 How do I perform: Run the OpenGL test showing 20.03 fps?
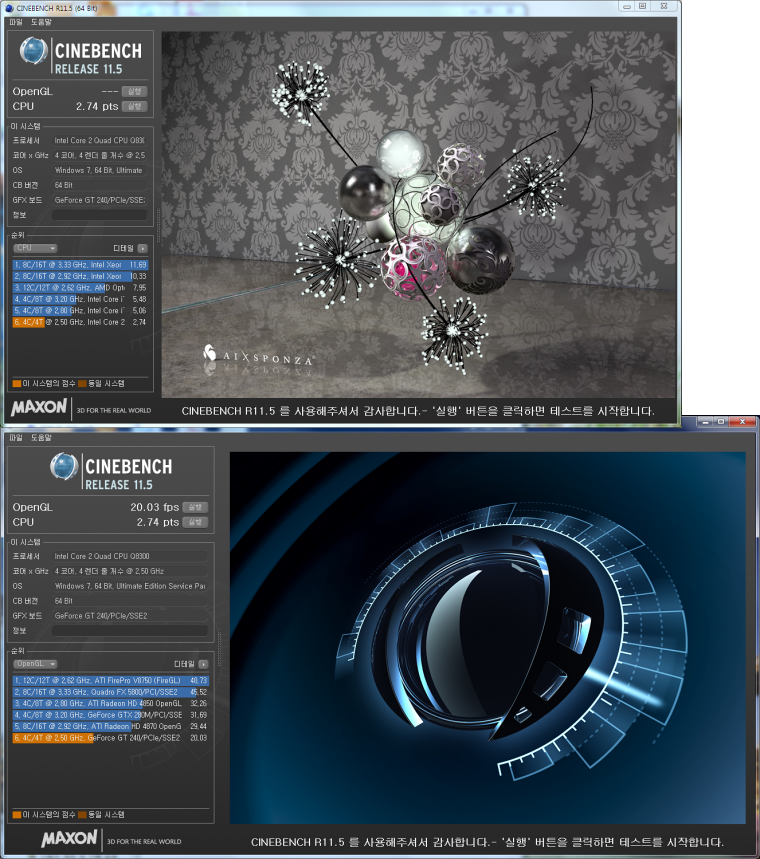point(195,507)
